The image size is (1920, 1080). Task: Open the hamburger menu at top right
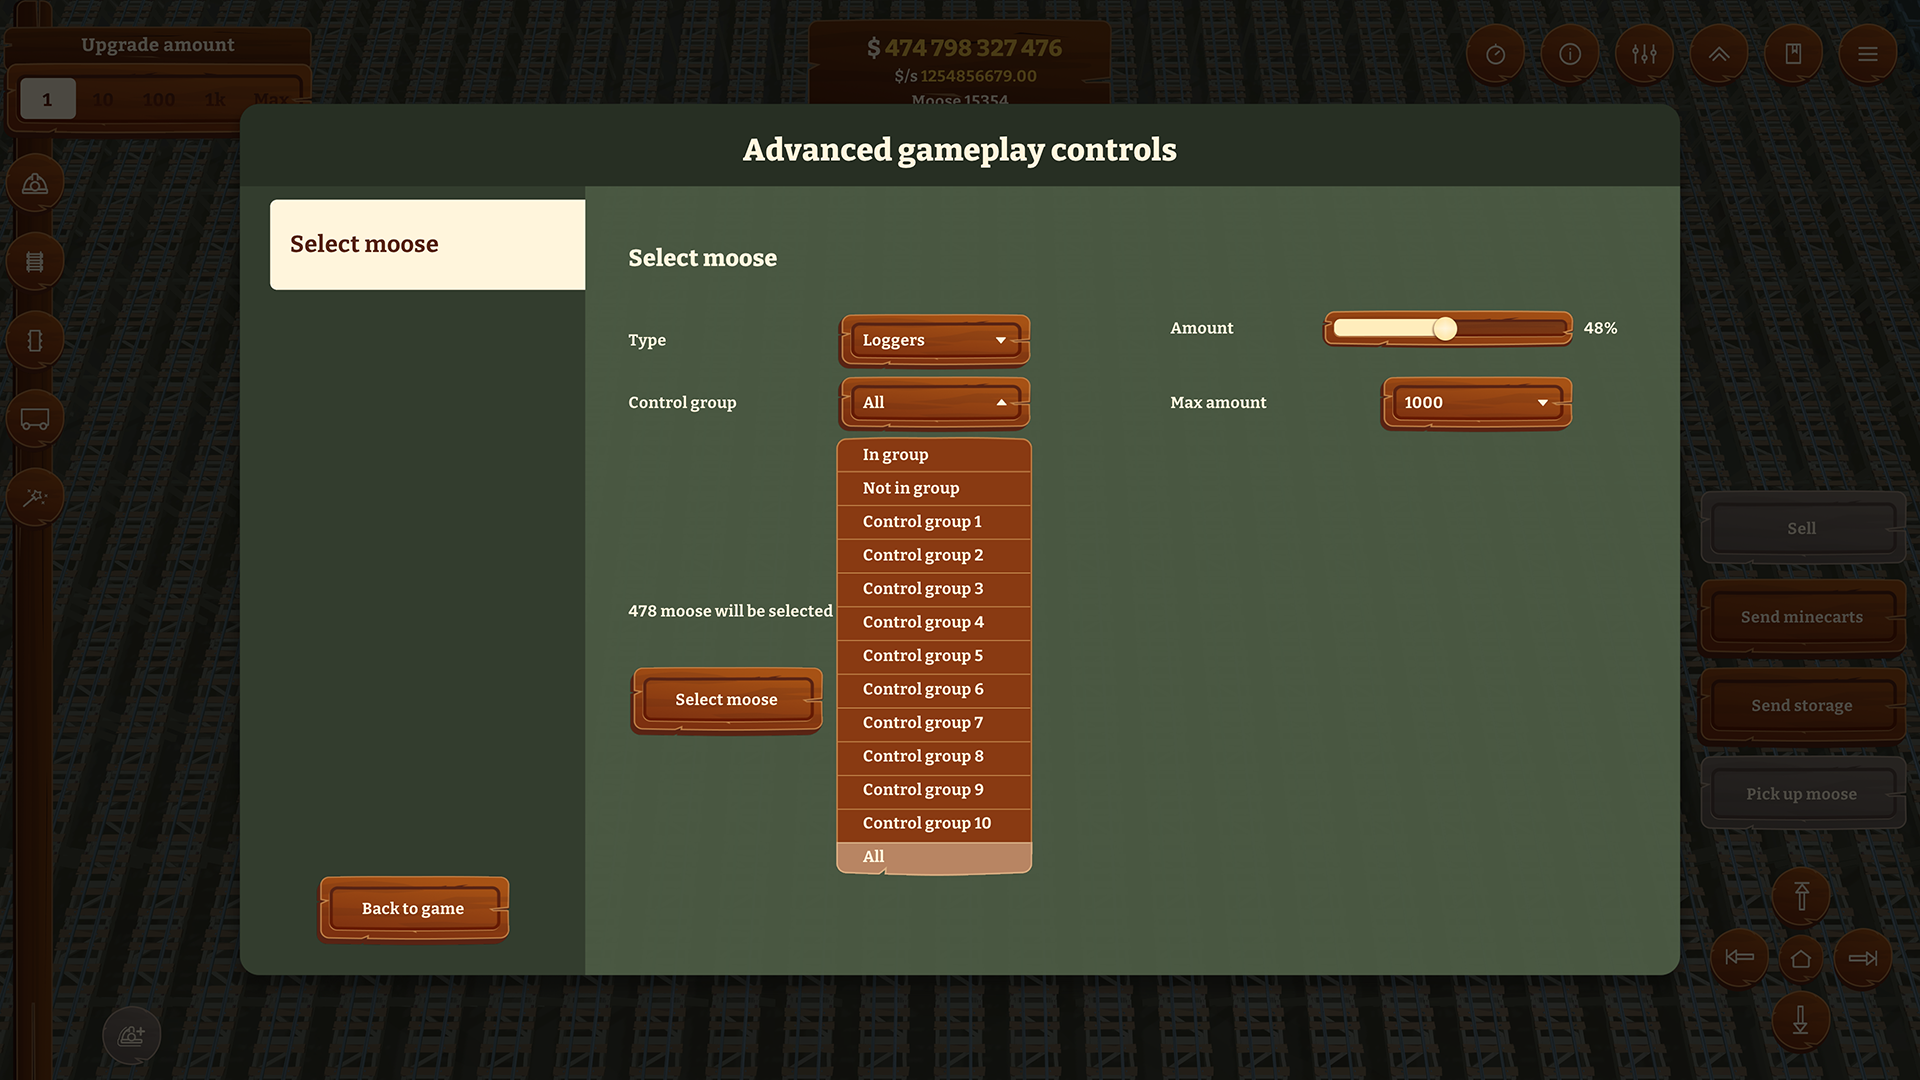(1867, 54)
